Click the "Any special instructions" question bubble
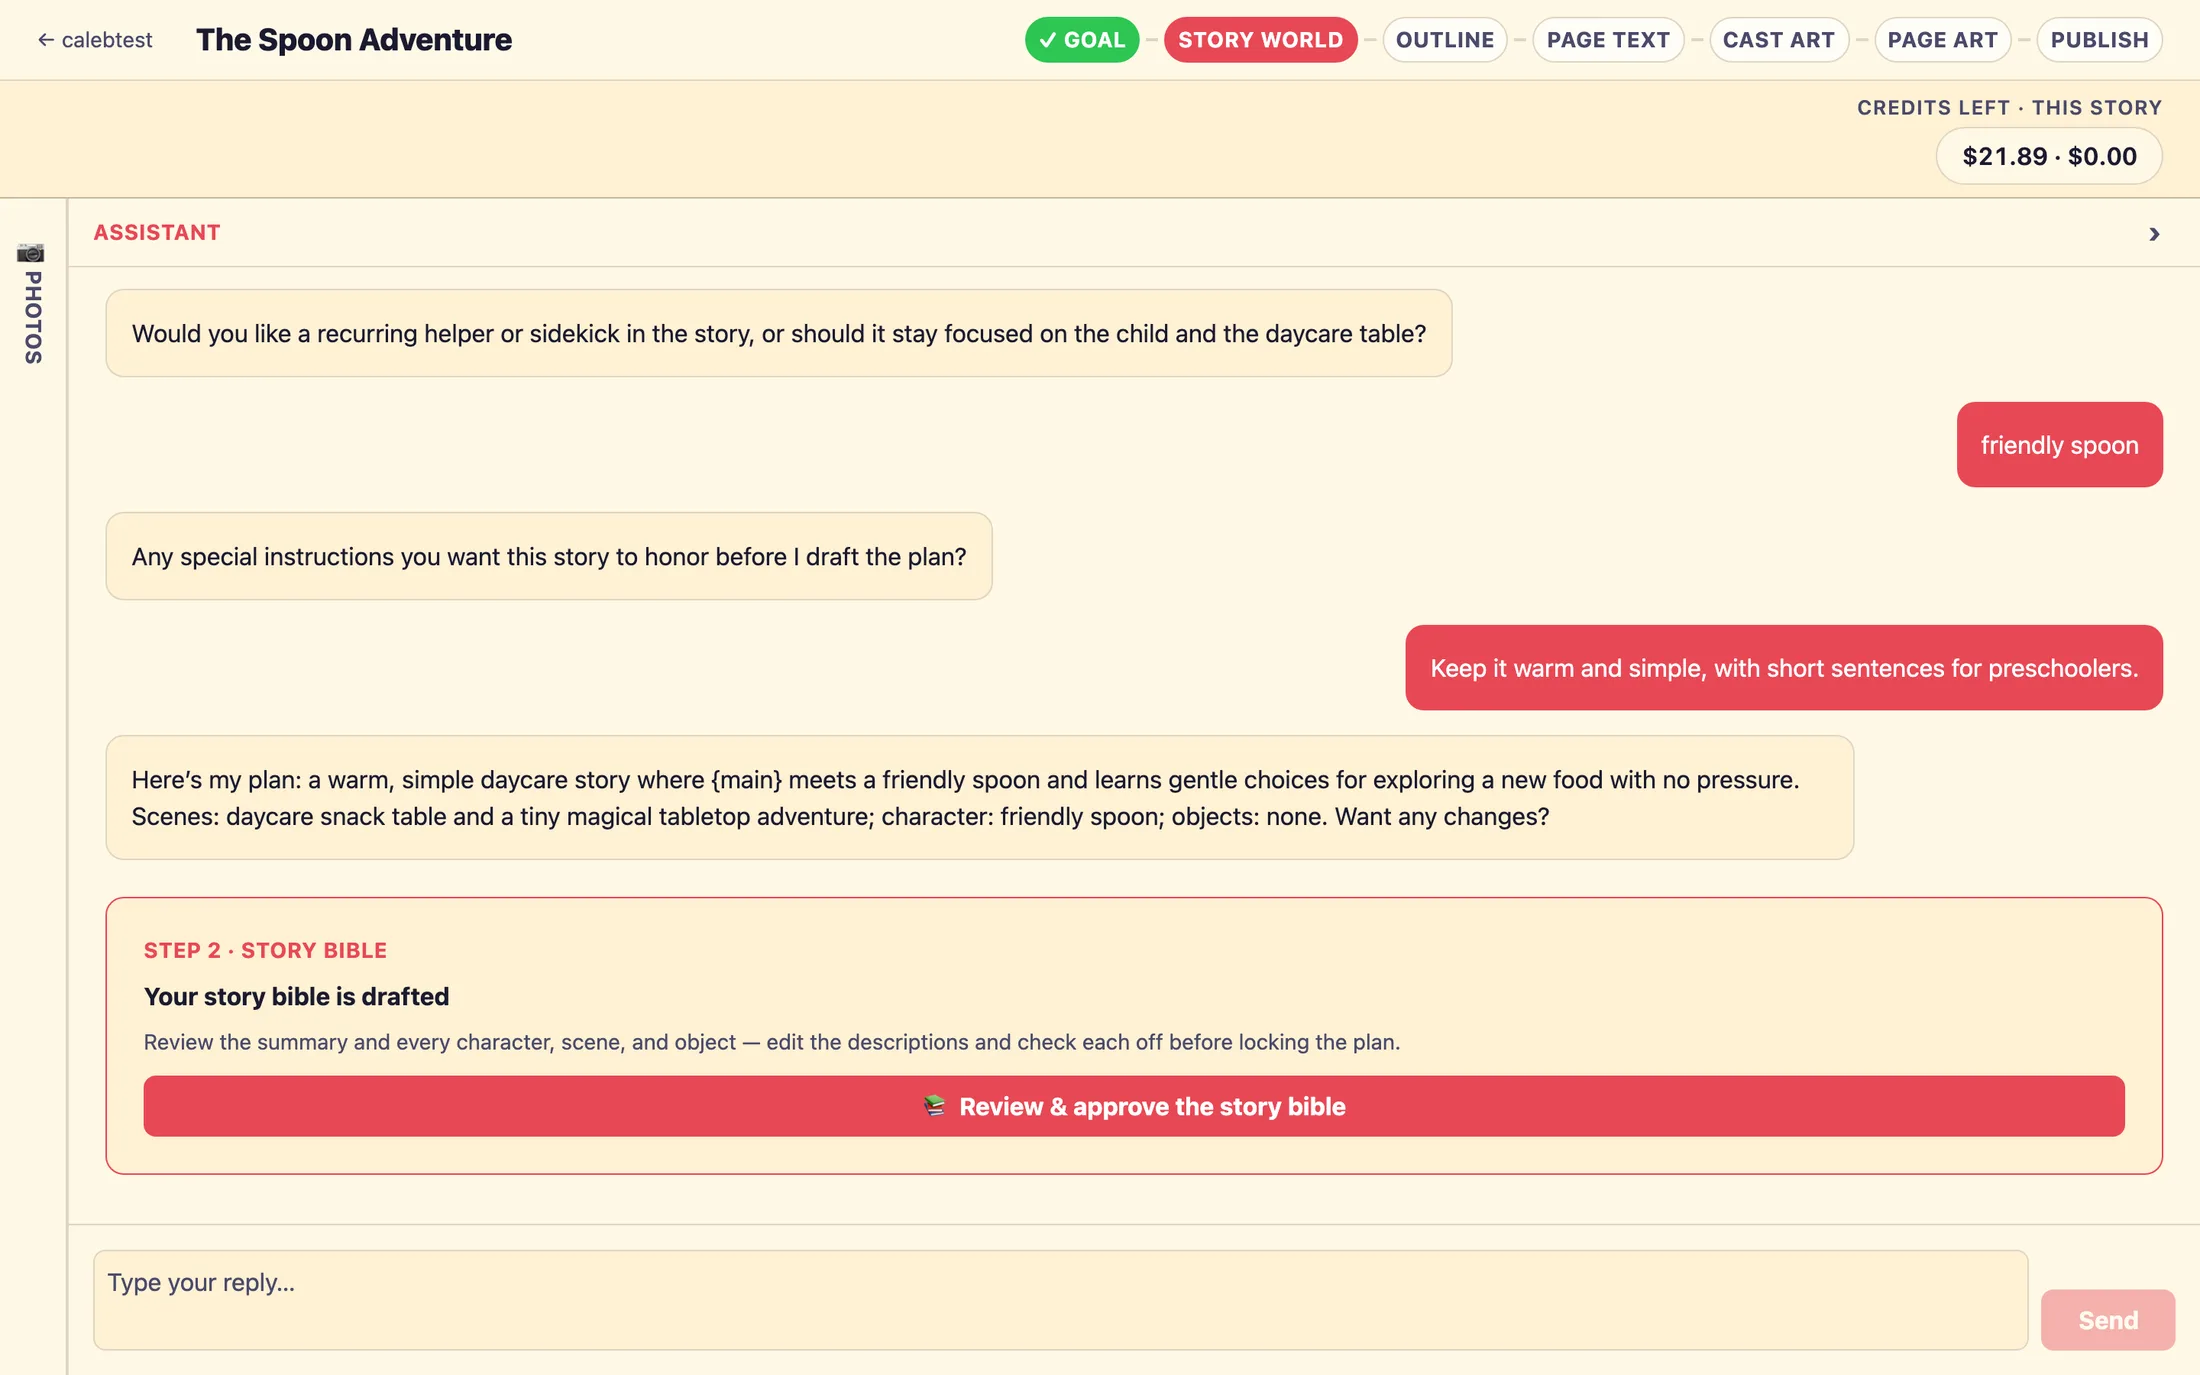Viewport: 2200px width, 1375px height. point(549,556)
